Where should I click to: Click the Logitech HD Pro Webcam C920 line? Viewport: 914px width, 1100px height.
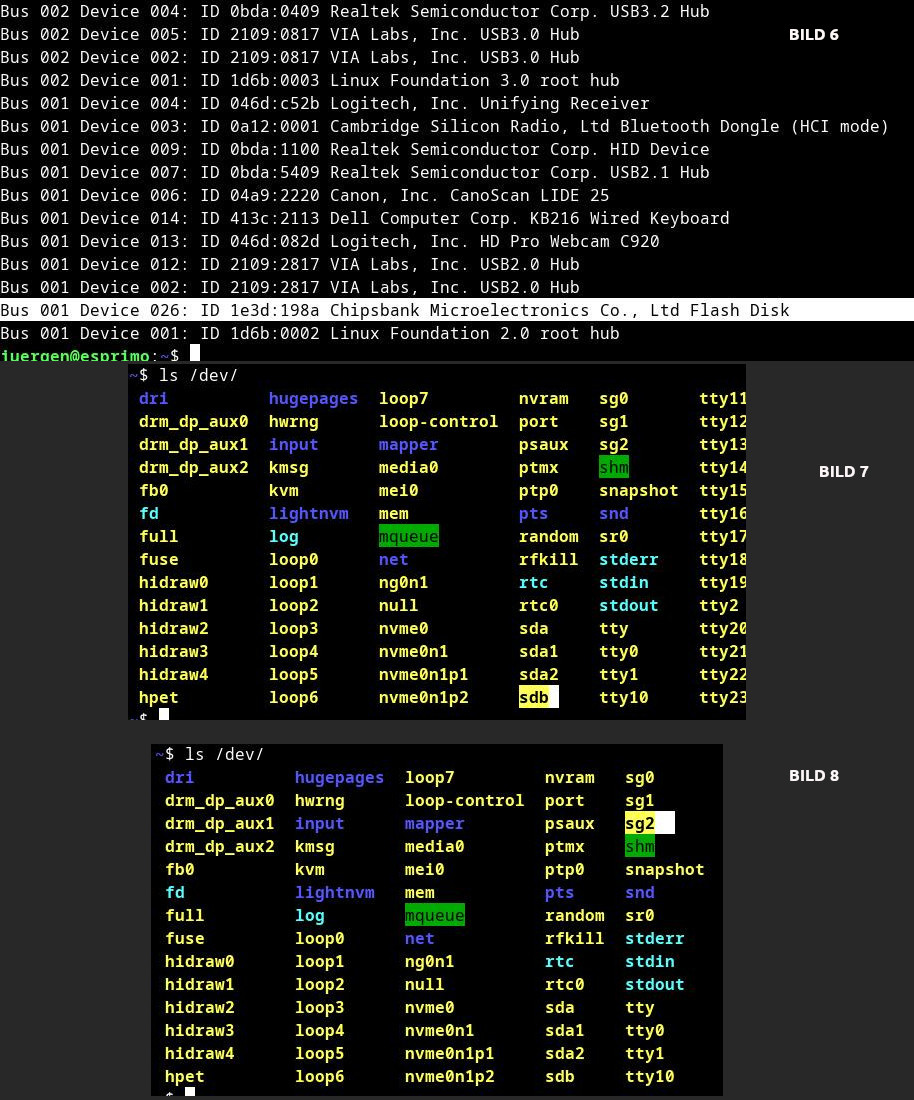[330, 241]
